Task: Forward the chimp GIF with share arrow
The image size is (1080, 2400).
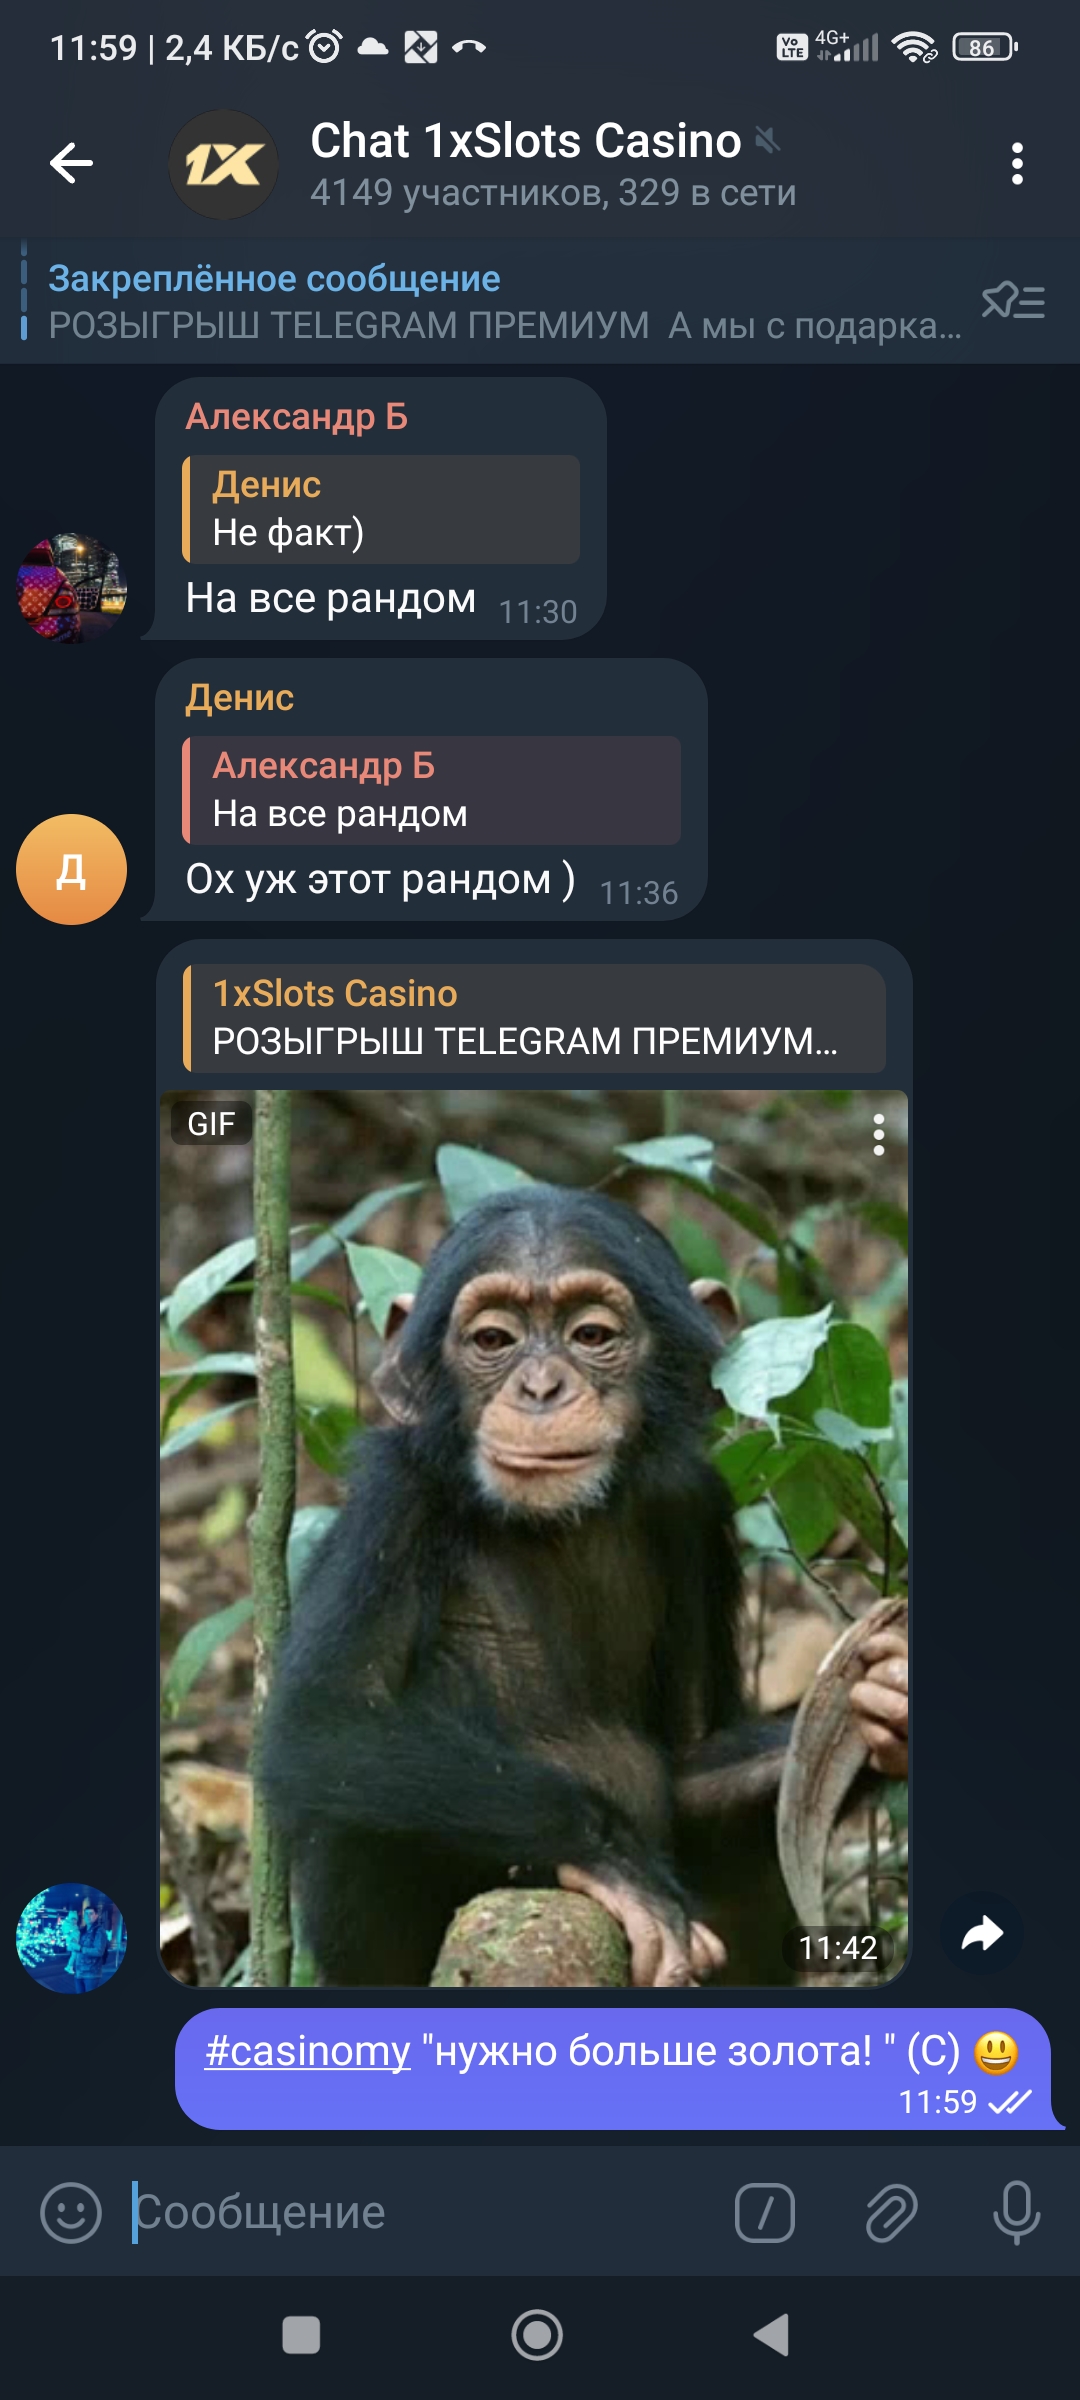Action: [x=982, y=1933]
